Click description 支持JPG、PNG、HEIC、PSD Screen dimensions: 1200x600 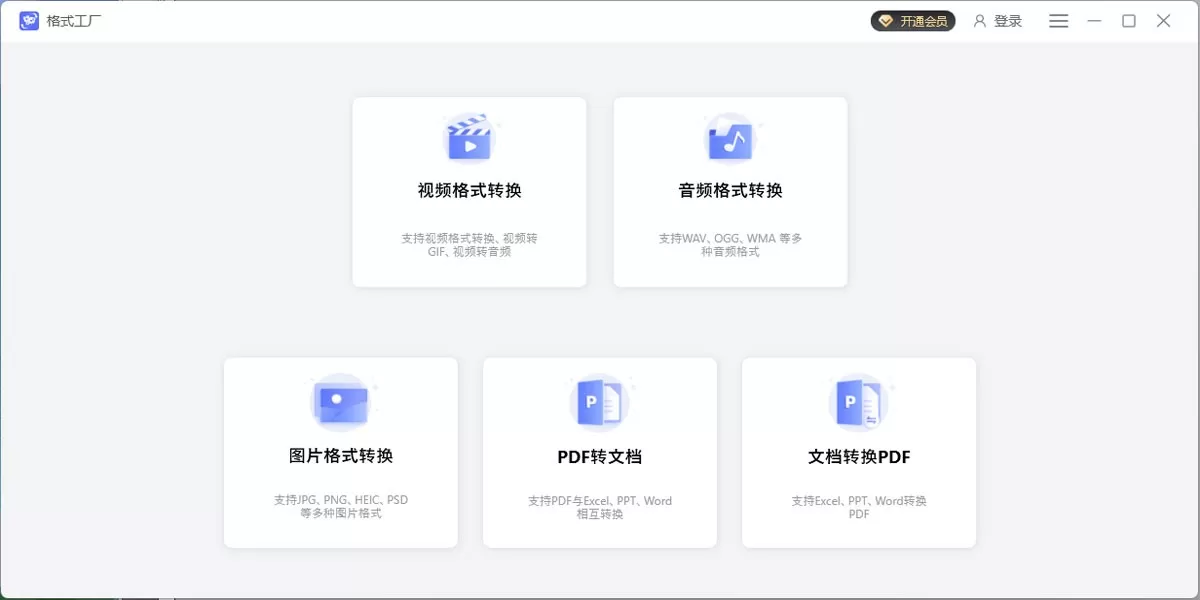coord(341,507)
